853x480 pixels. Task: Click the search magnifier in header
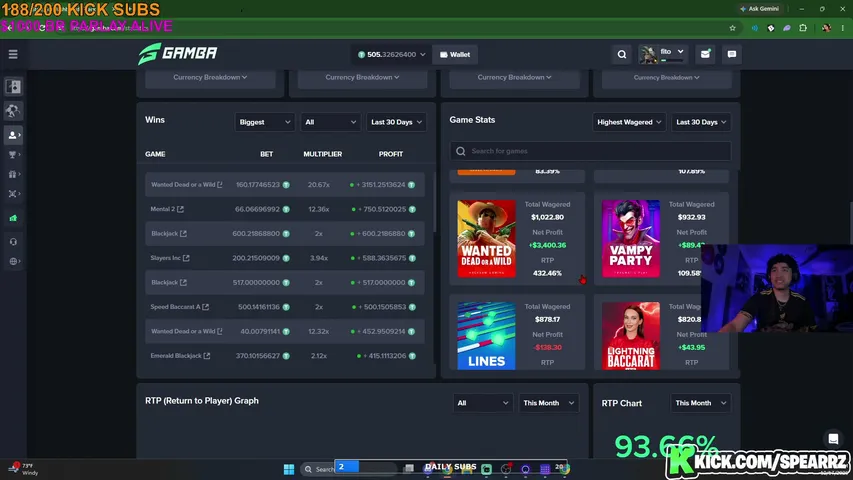tap(622, 54)
